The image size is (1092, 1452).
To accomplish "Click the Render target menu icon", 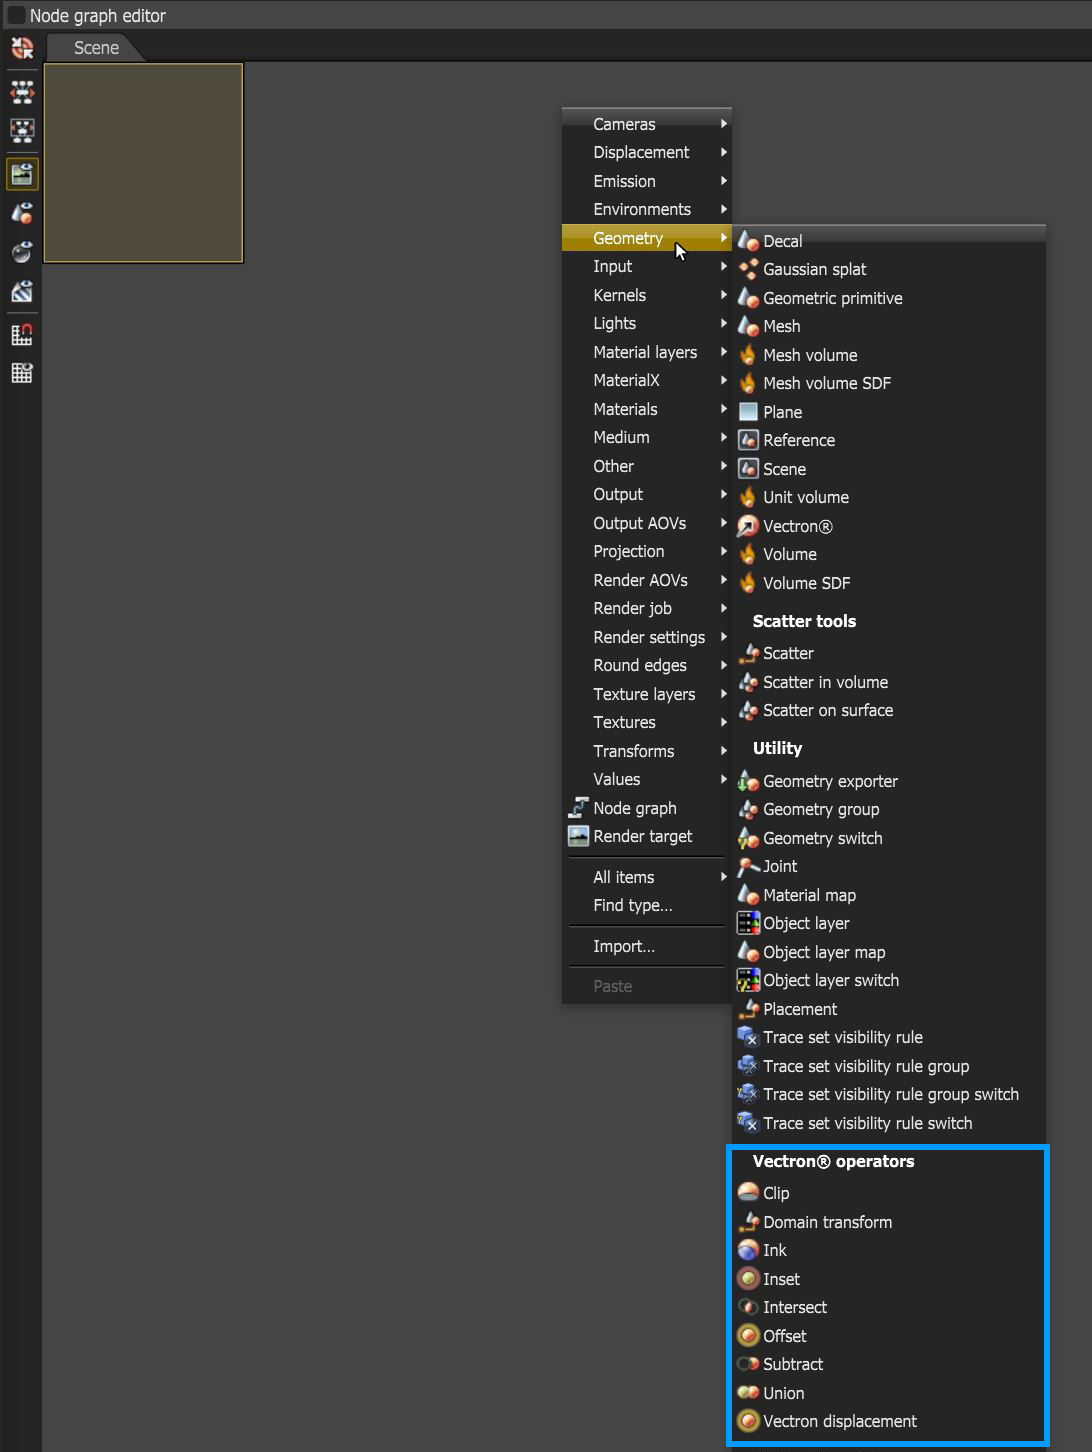I will 578,836.
